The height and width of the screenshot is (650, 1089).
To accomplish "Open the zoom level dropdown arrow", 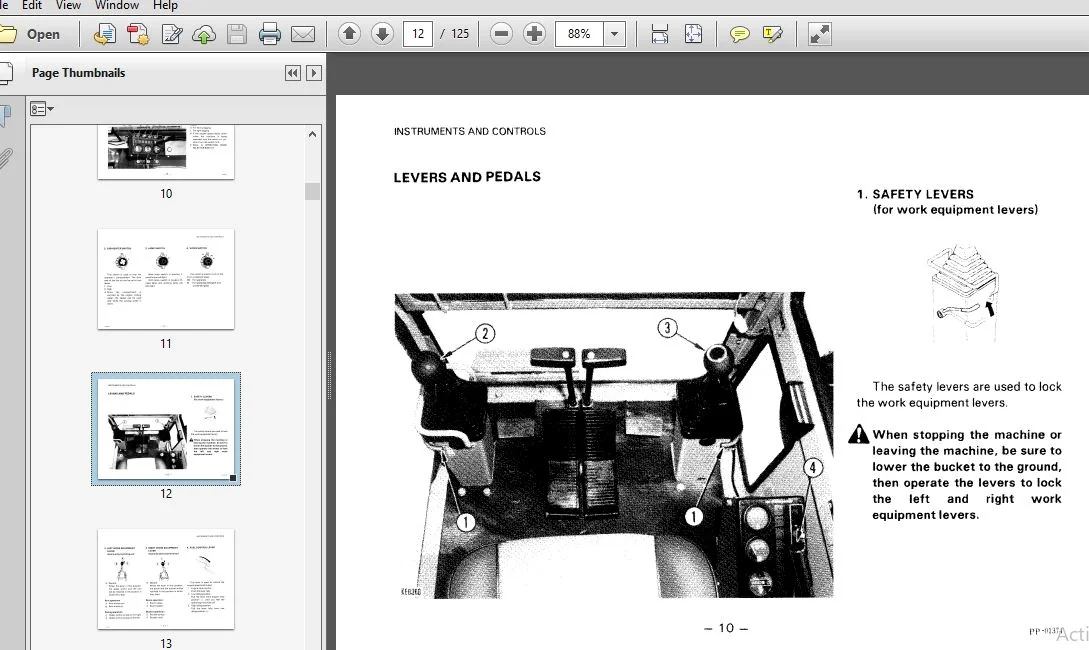I will point(614,33).
